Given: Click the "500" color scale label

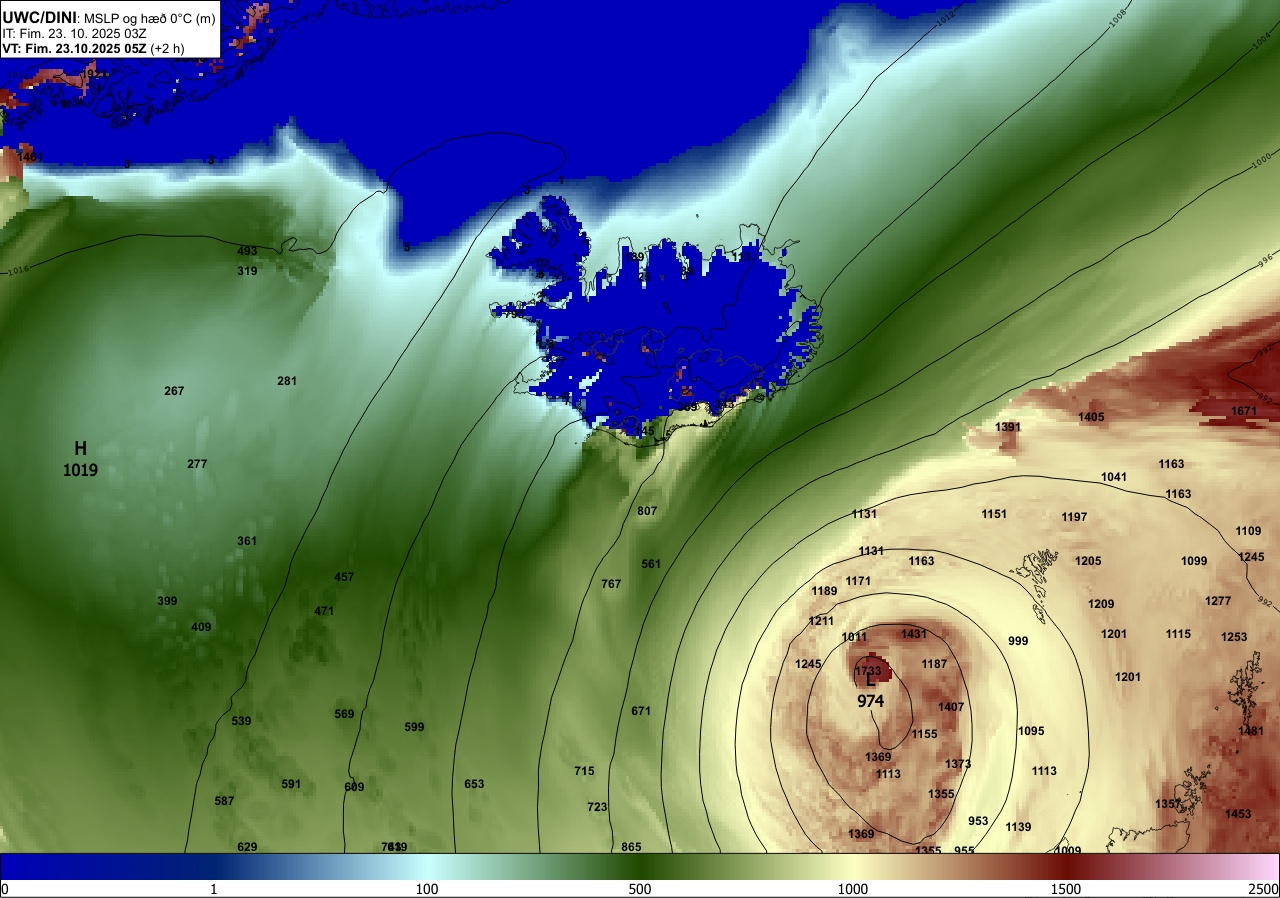Looking at the screenshot, I should [x=640, y=889].
